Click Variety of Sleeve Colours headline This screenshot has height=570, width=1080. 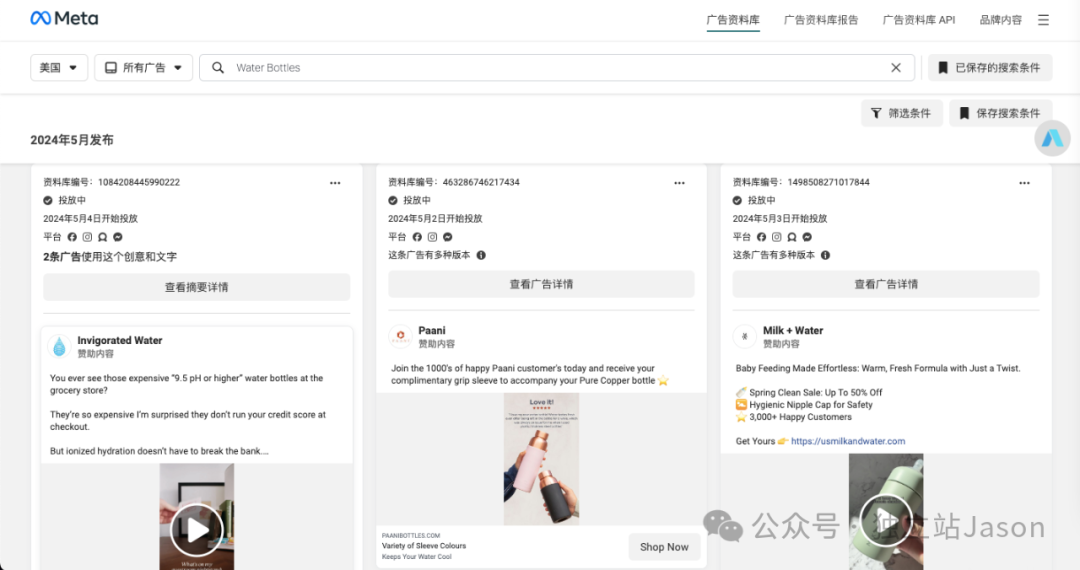tap(424, 546)
